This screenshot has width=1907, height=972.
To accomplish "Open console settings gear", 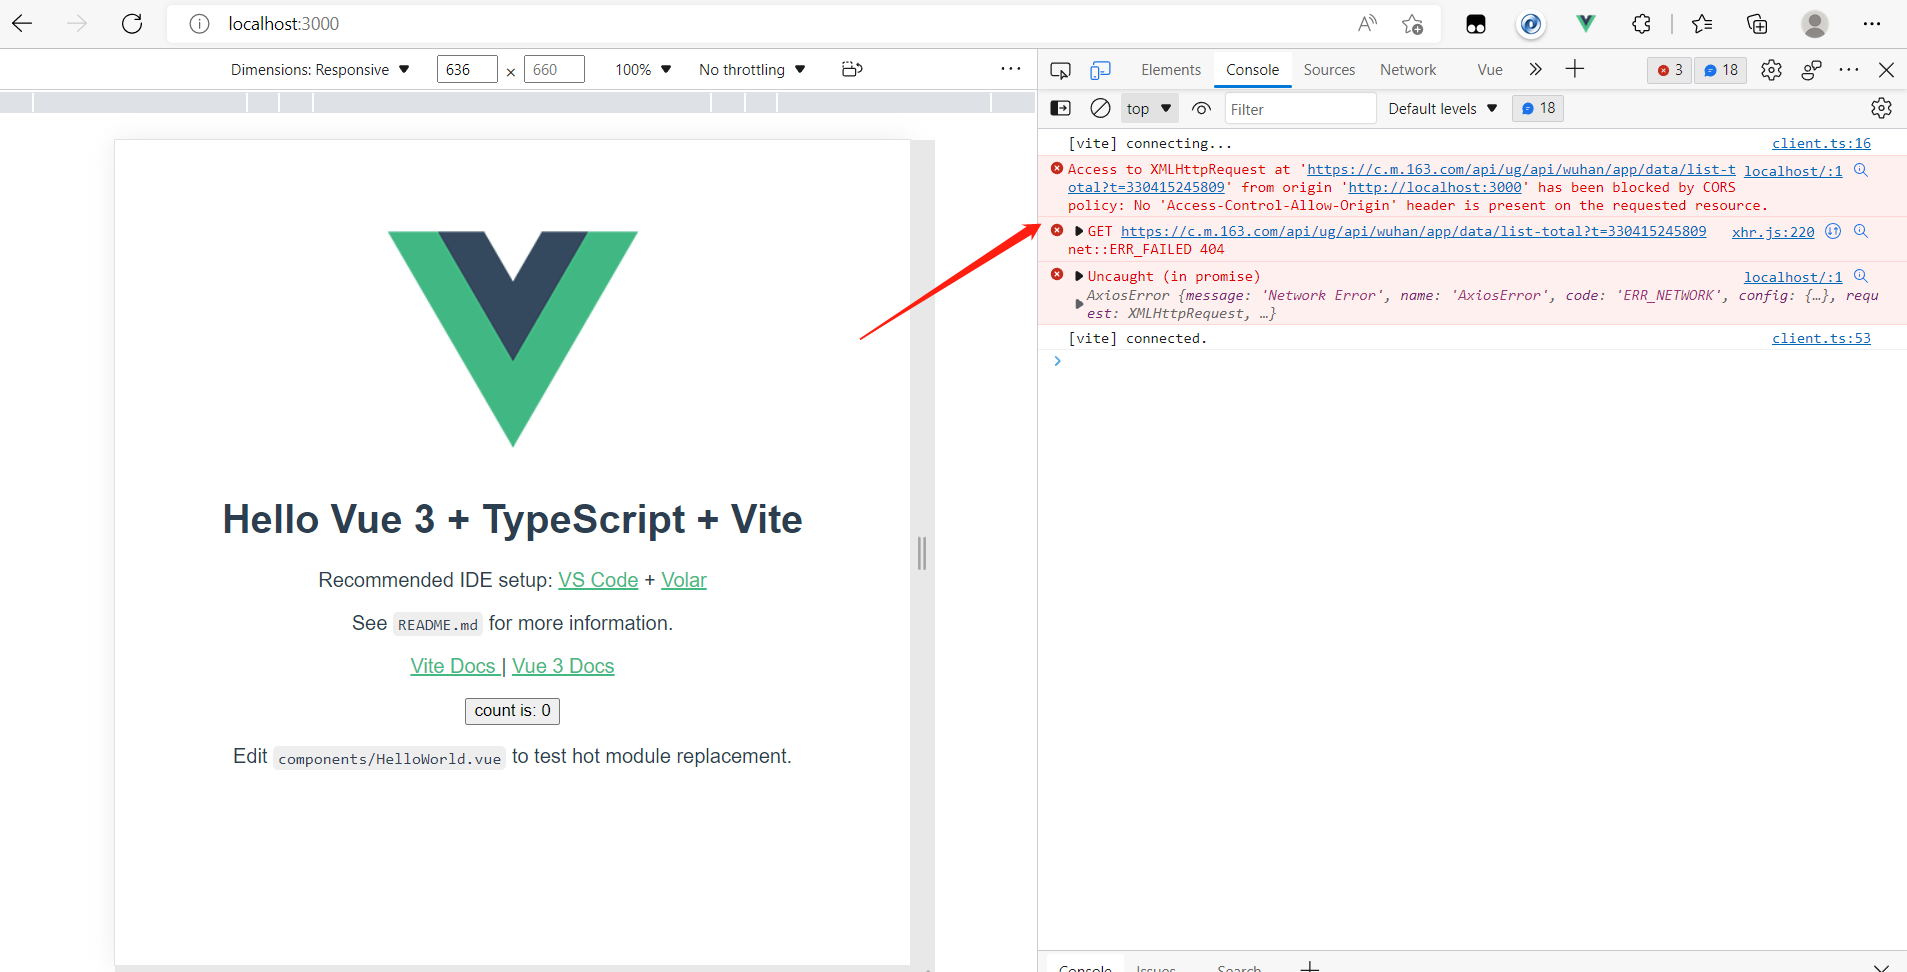I will coord(1881,108).
